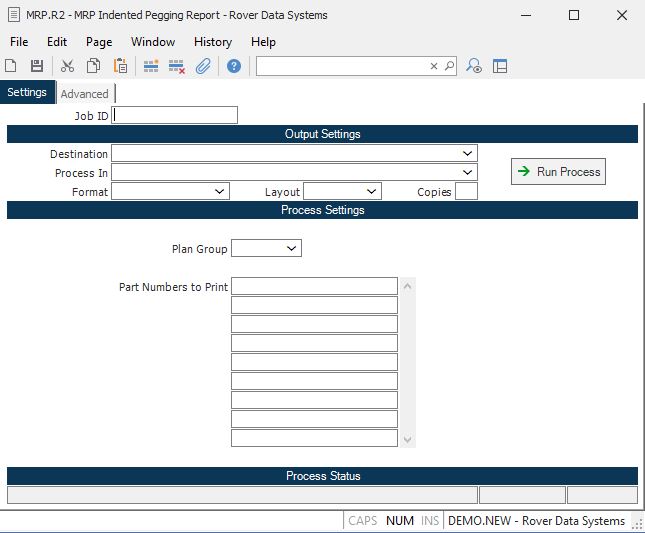645x533 pixels.
Task: Click the Copy icon in toolbar
Action: (x=94, y=66)
